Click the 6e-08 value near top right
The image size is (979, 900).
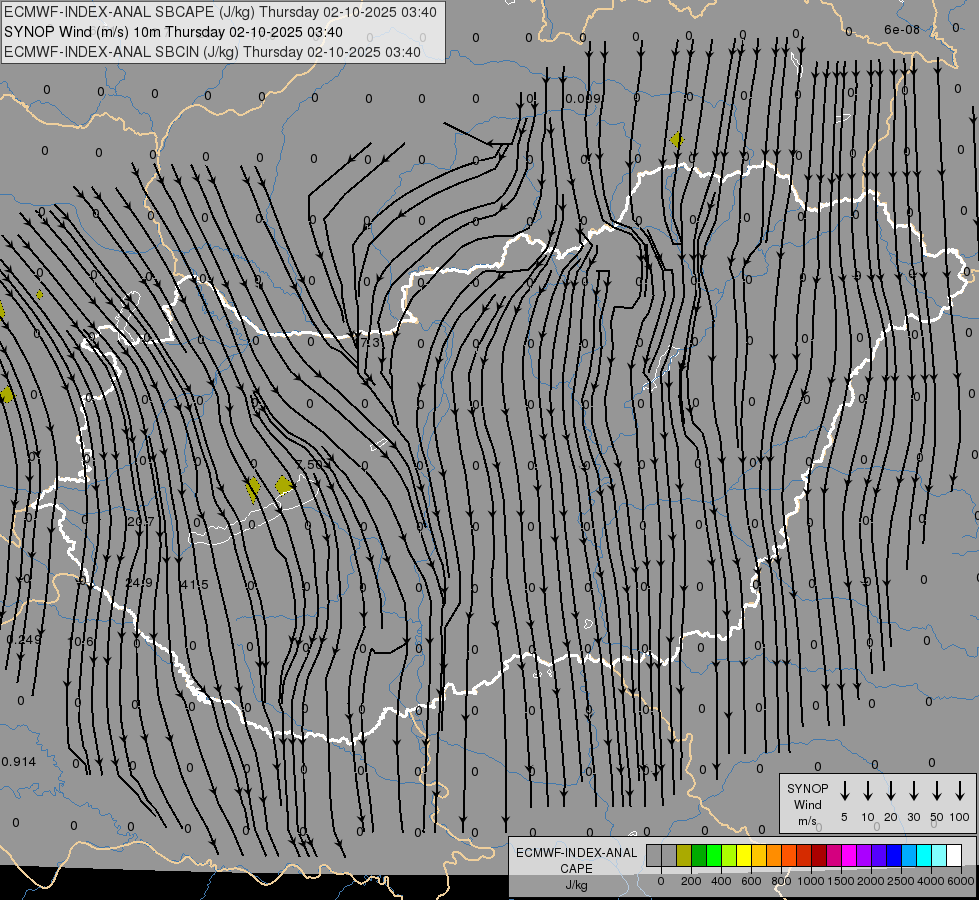coord(901,30)
